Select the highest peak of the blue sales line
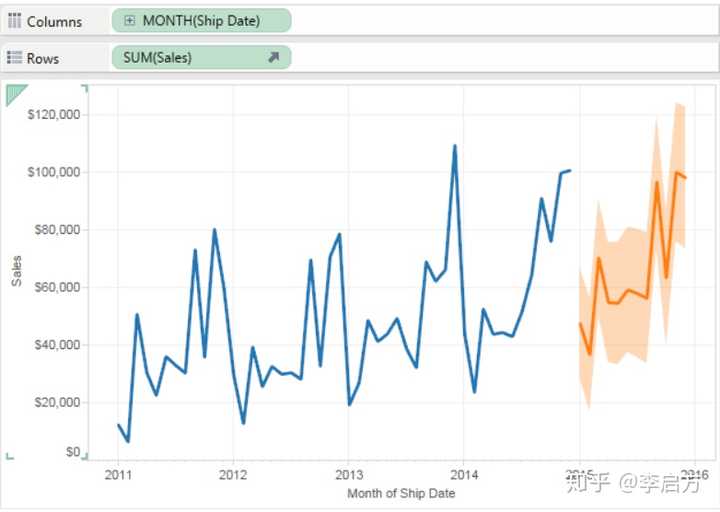Viewport: 720px width, 512px height. (455, 146)
